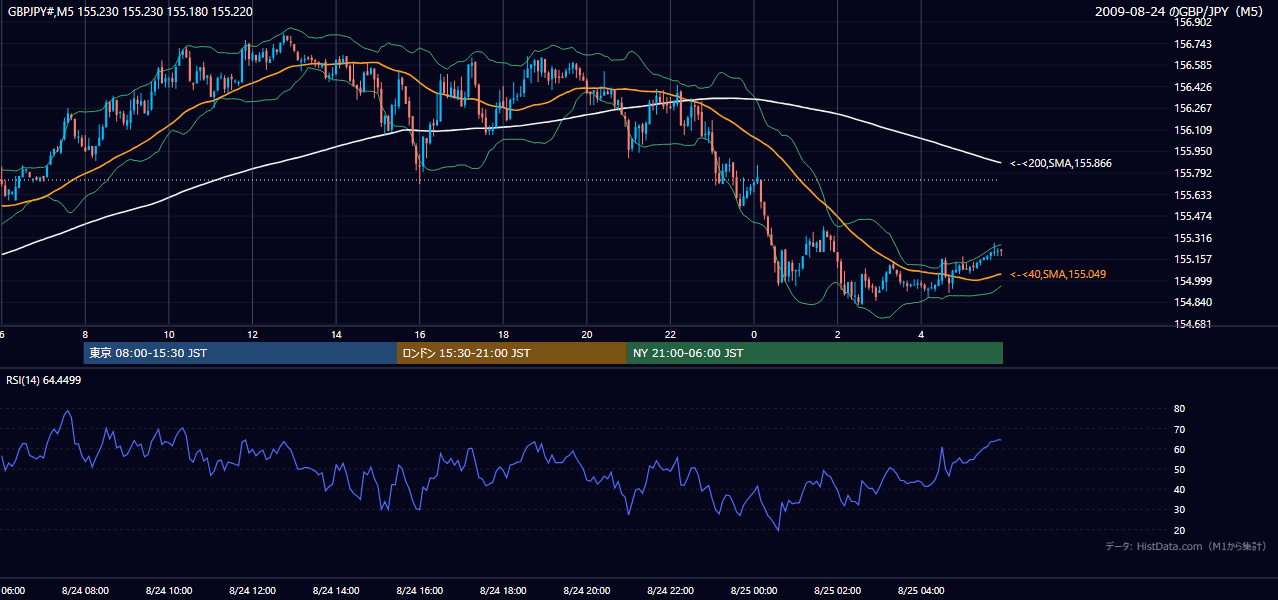1278x600 pixels.
Task: Click the 2009-08-24 GBP/JPY (M5) title
Action: pos(1181,11)
